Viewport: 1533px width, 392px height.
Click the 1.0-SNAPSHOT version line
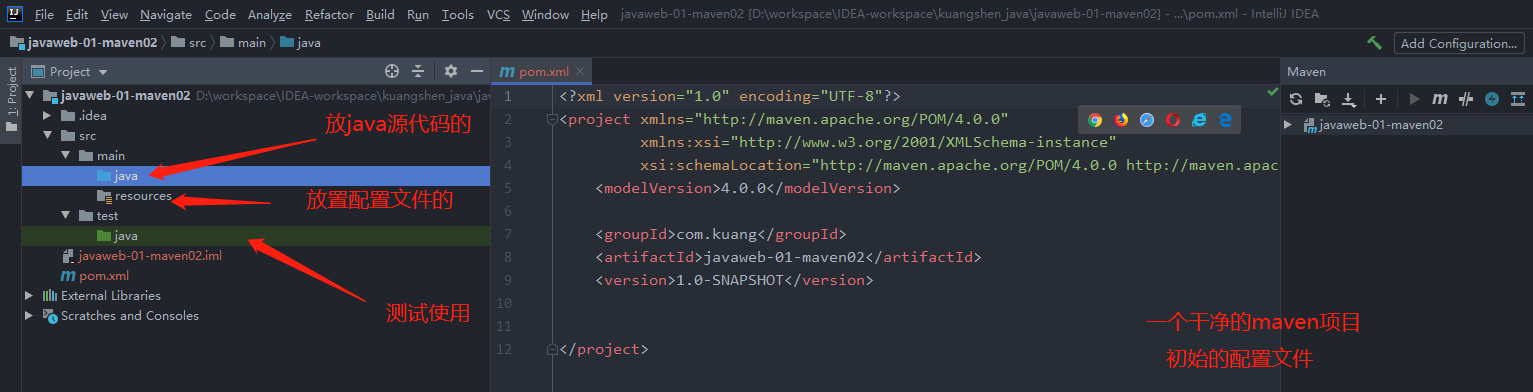735,281
